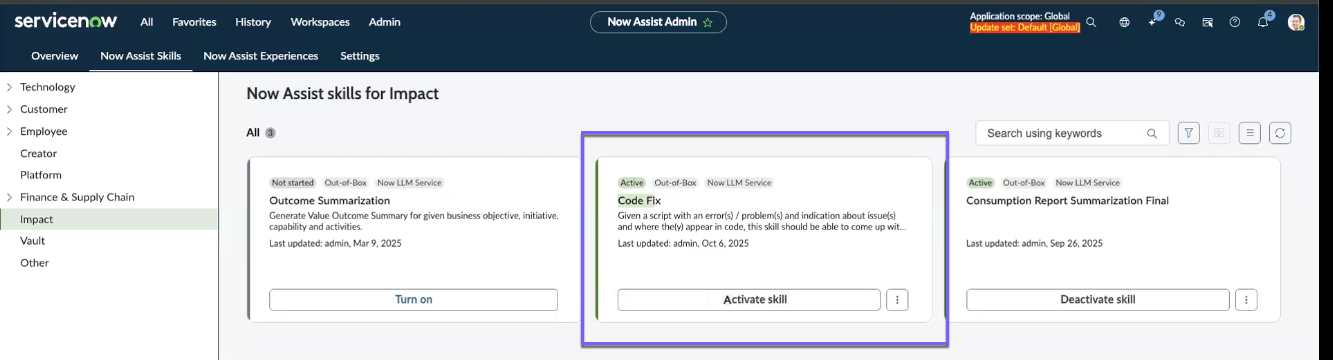The width and height of the screenshot is (1333, 360).
Task: Open the notifications bell icon
Action: [1263, 21]
